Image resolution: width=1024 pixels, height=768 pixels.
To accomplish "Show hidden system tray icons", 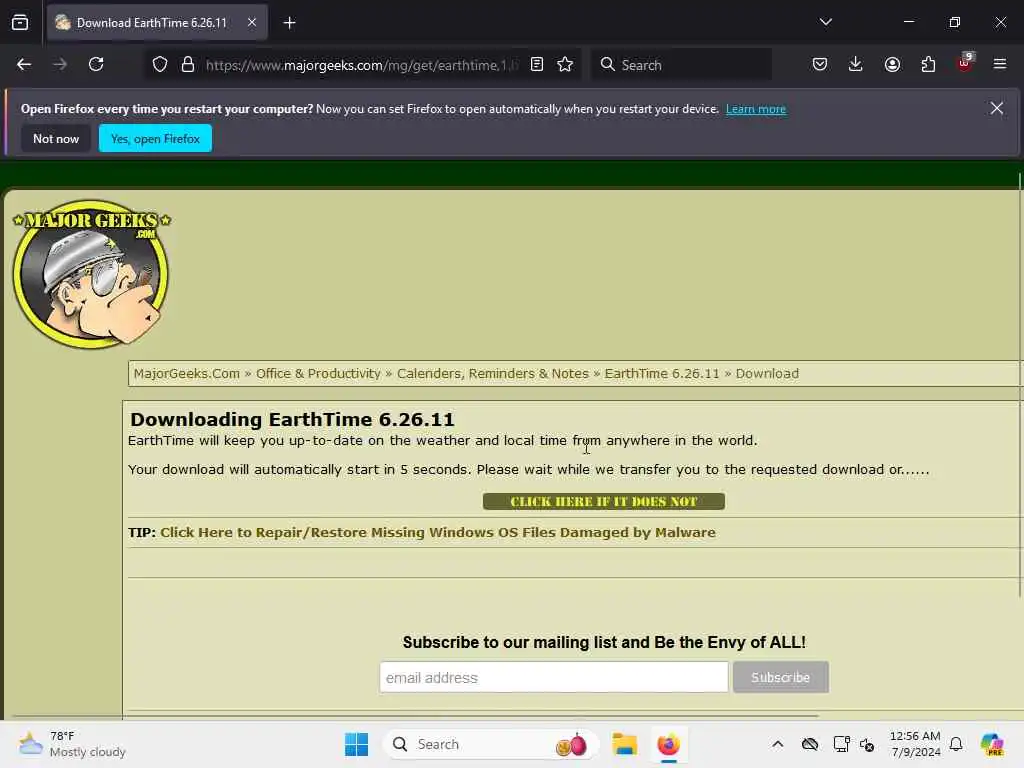I will (x=778, y=744).
